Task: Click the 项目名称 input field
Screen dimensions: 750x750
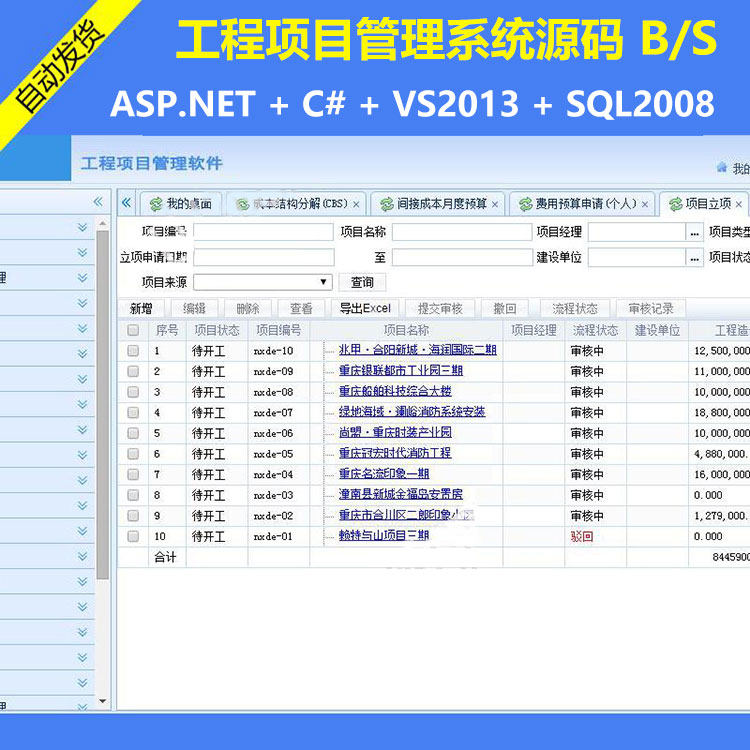Action: [462, 232]
